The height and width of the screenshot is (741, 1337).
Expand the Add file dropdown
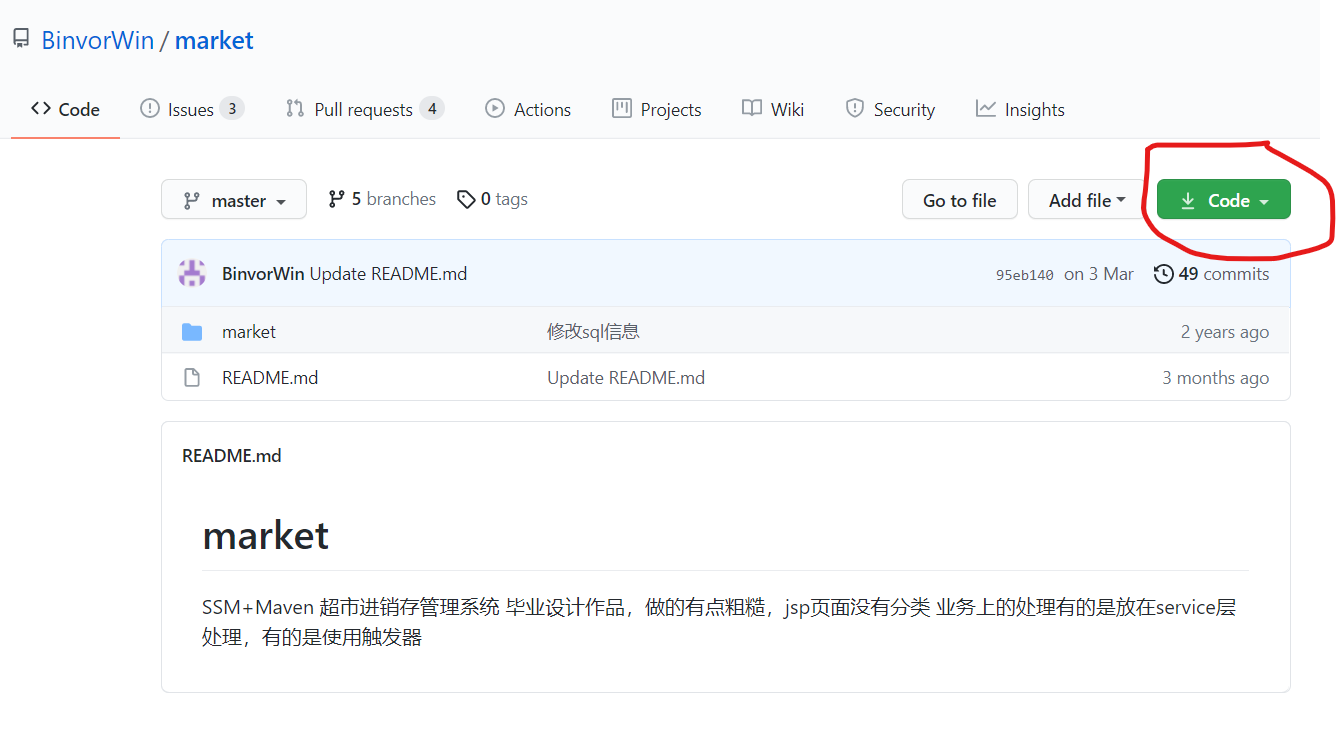[1088, 200]
